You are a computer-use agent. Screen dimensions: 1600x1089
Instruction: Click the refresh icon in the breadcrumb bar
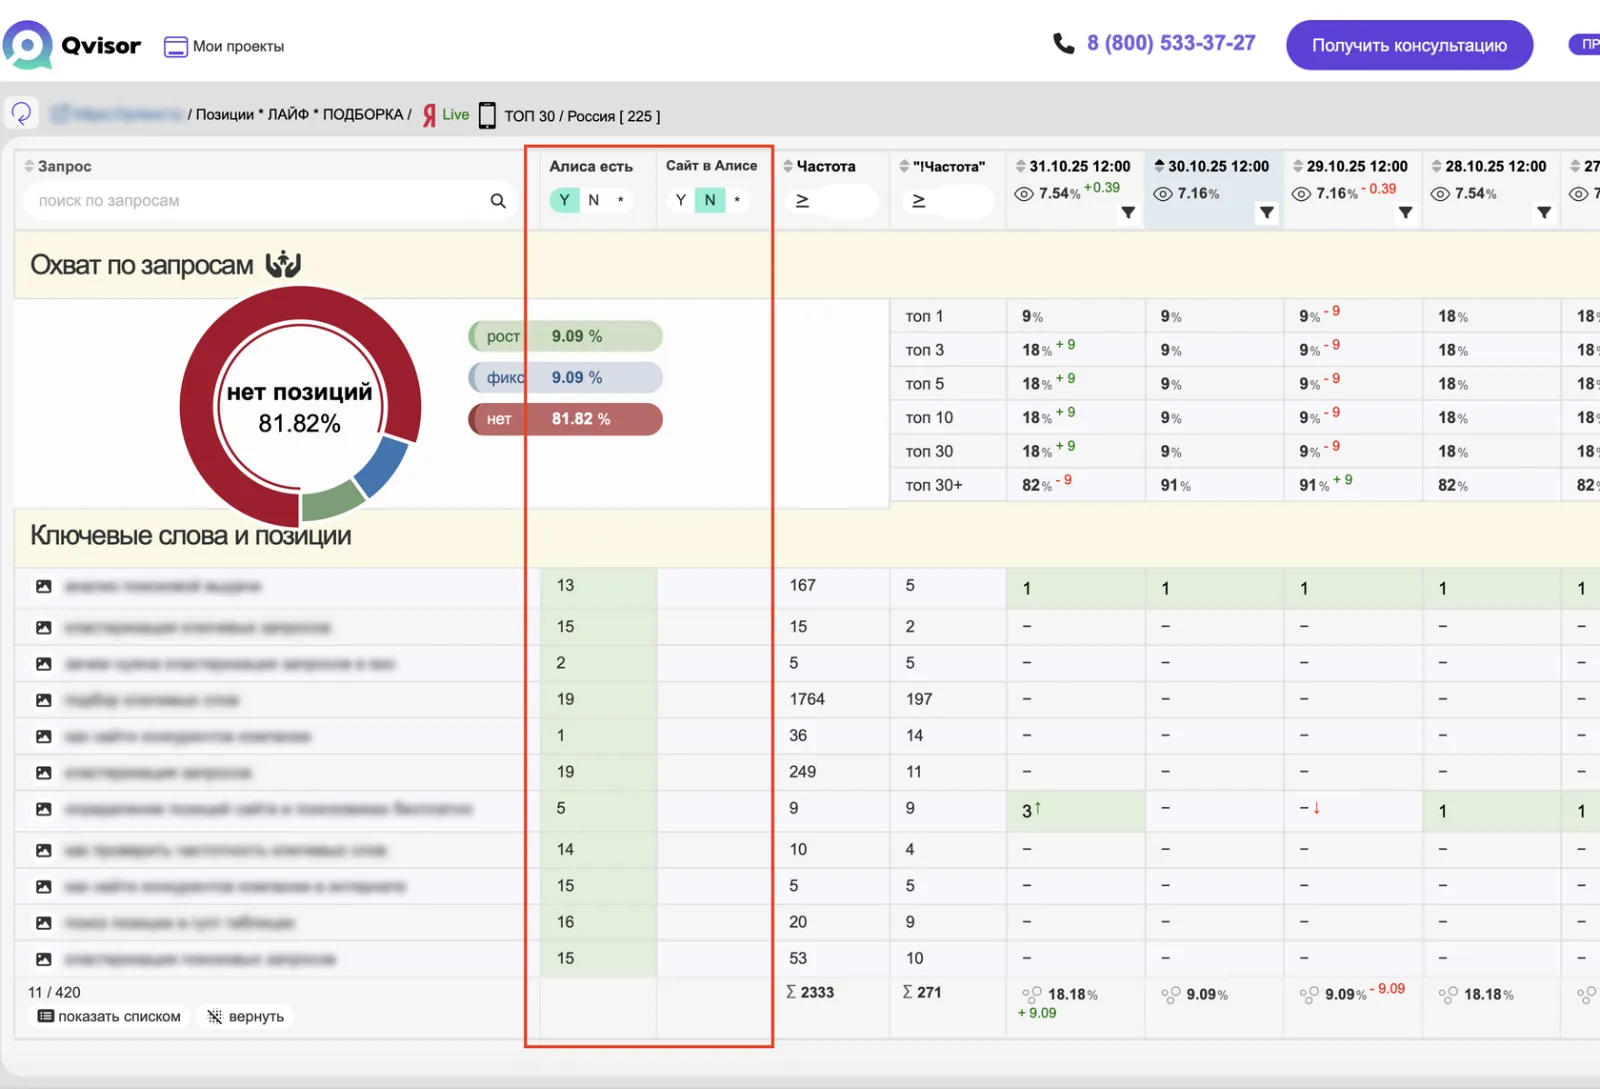(21, 114)
